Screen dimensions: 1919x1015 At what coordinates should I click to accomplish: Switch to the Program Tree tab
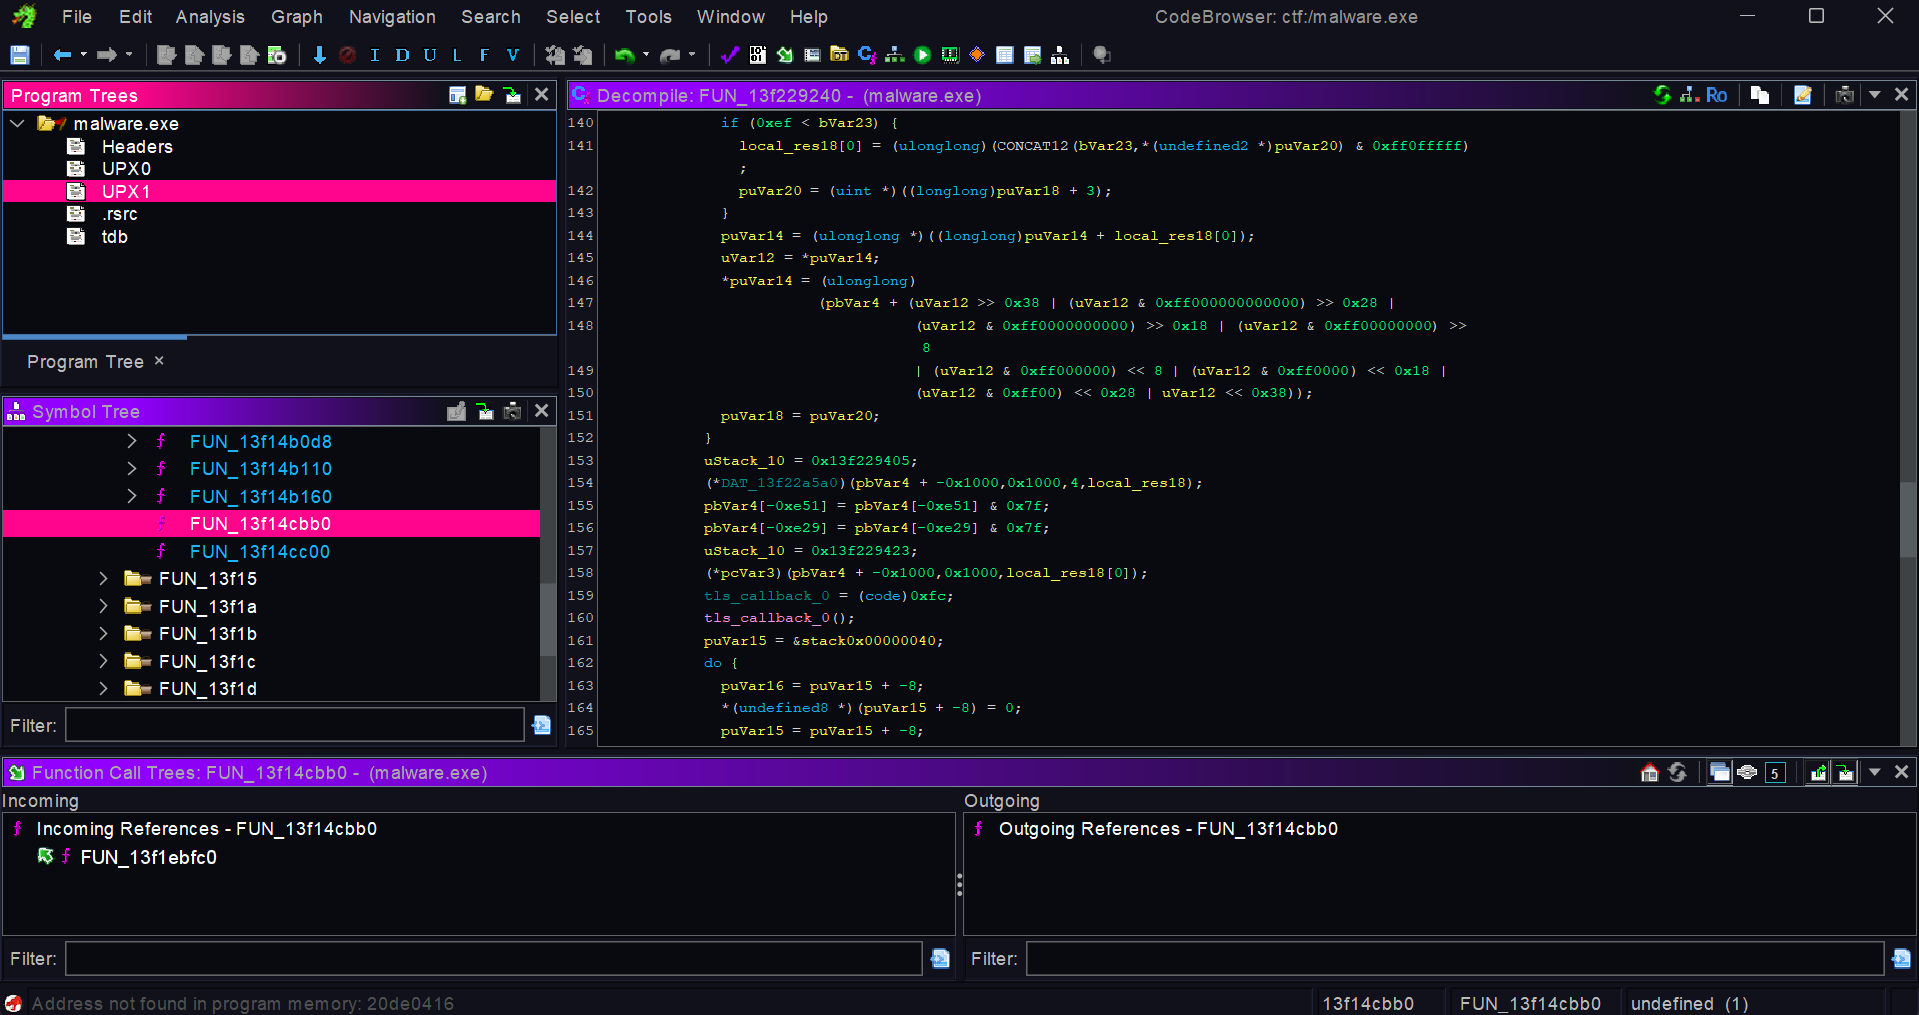tap(85, 362)
